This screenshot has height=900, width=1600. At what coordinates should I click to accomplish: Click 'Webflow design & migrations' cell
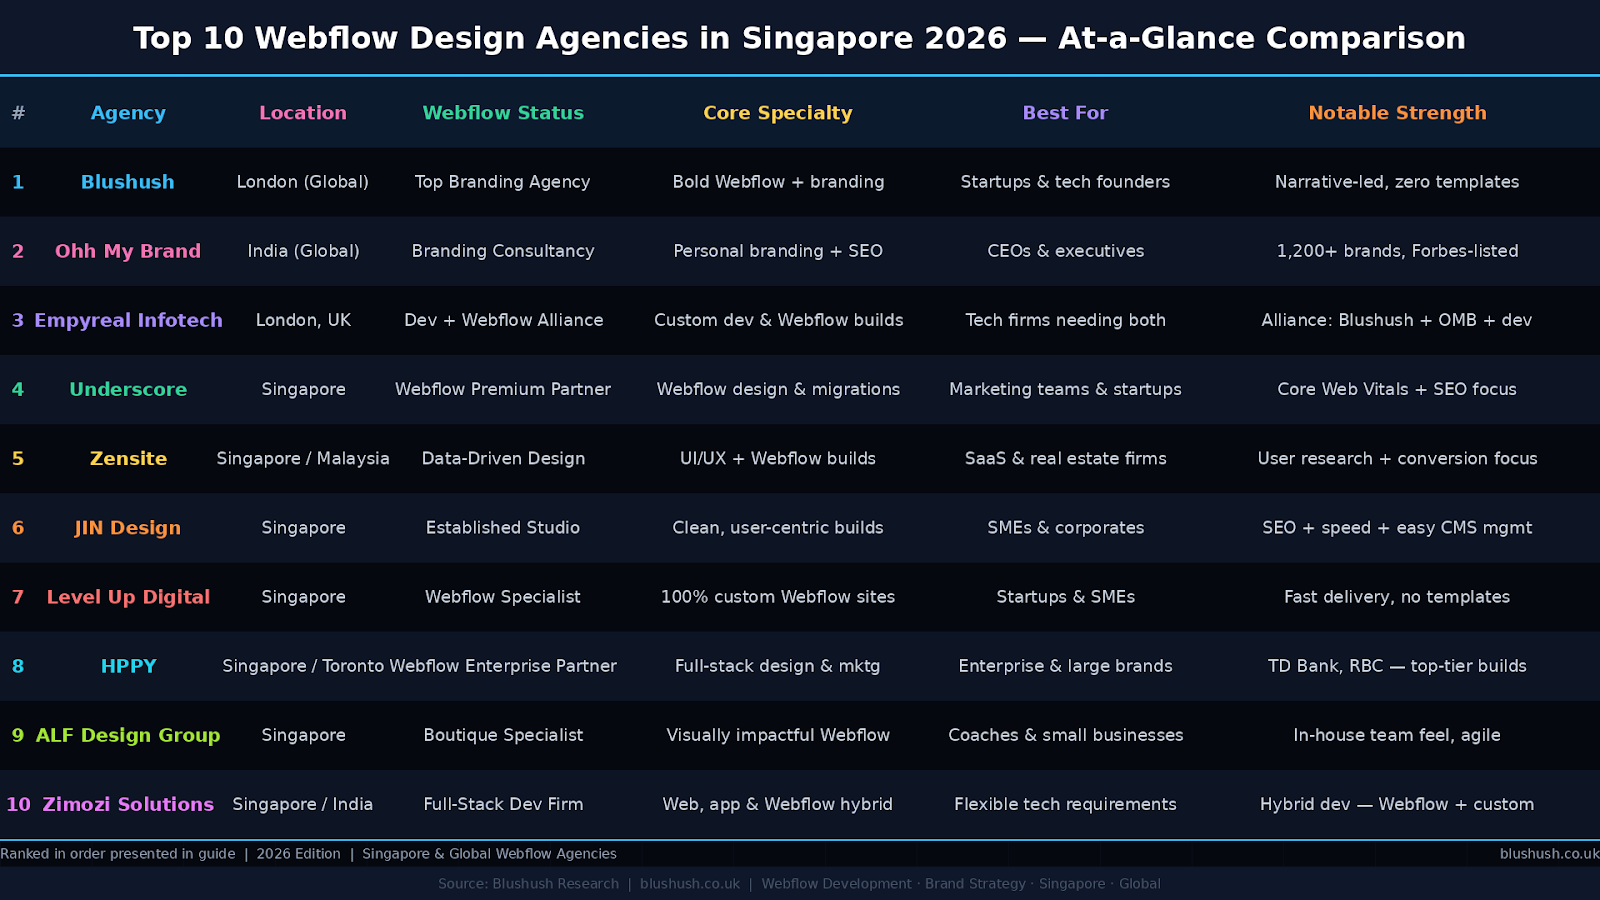click(778, 389)
